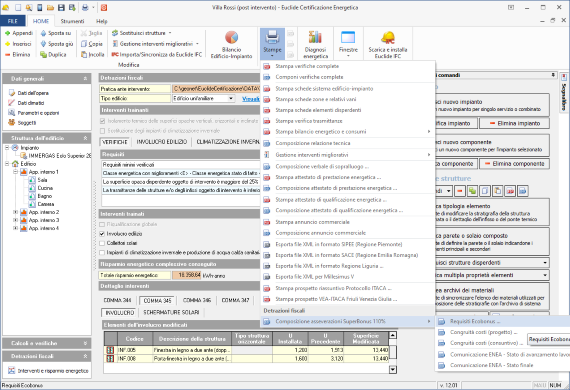
Task: Click the save icon in quick access toolbar
Action: click(61, 7)
